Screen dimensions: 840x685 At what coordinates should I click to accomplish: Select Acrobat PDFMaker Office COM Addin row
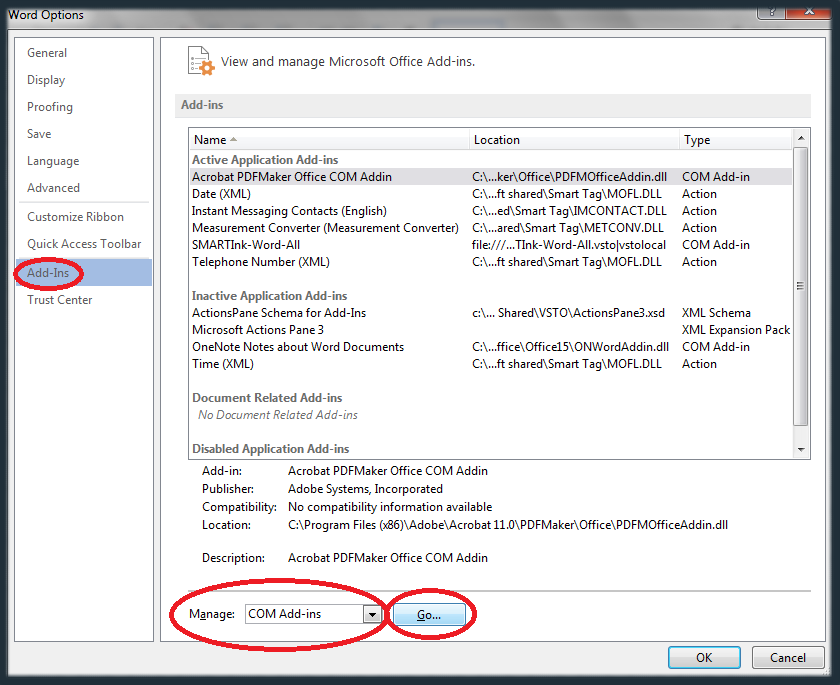(292, 177)
